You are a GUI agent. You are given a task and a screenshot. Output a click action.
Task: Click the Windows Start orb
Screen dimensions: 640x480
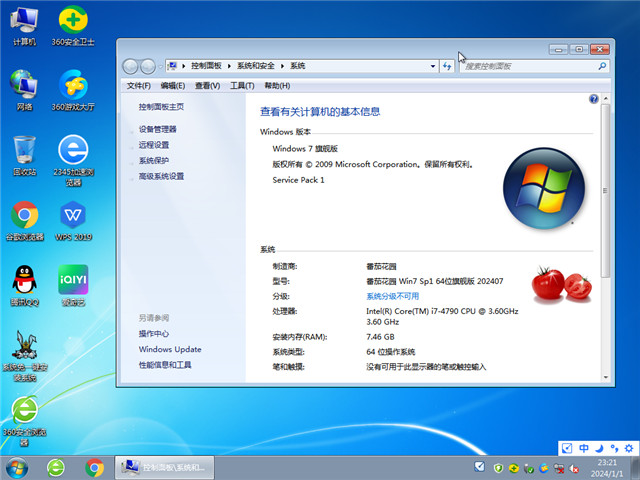[x=17, y=468]
